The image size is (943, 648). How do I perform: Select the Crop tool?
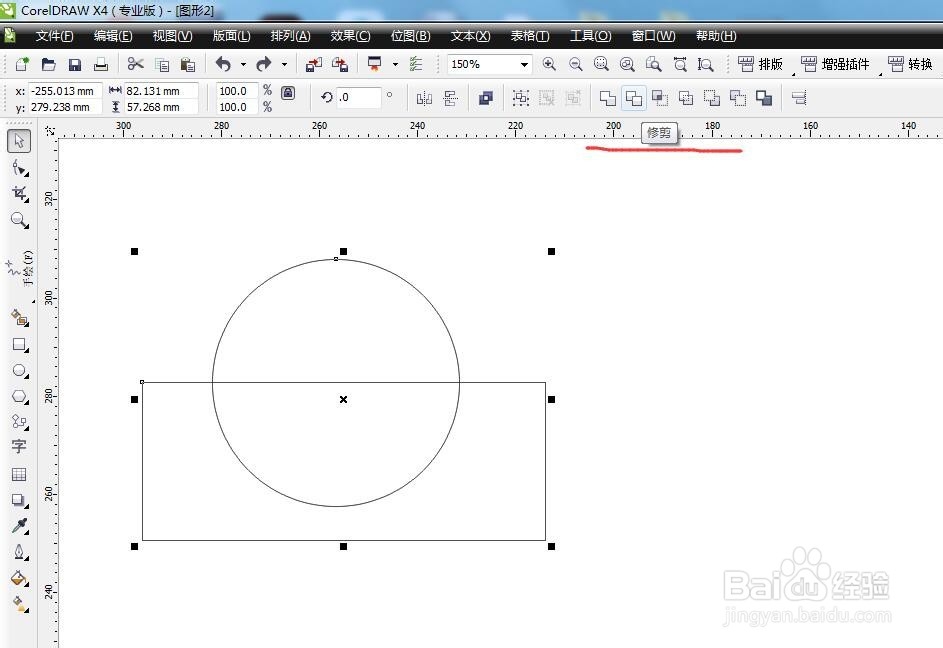point(19,194)
